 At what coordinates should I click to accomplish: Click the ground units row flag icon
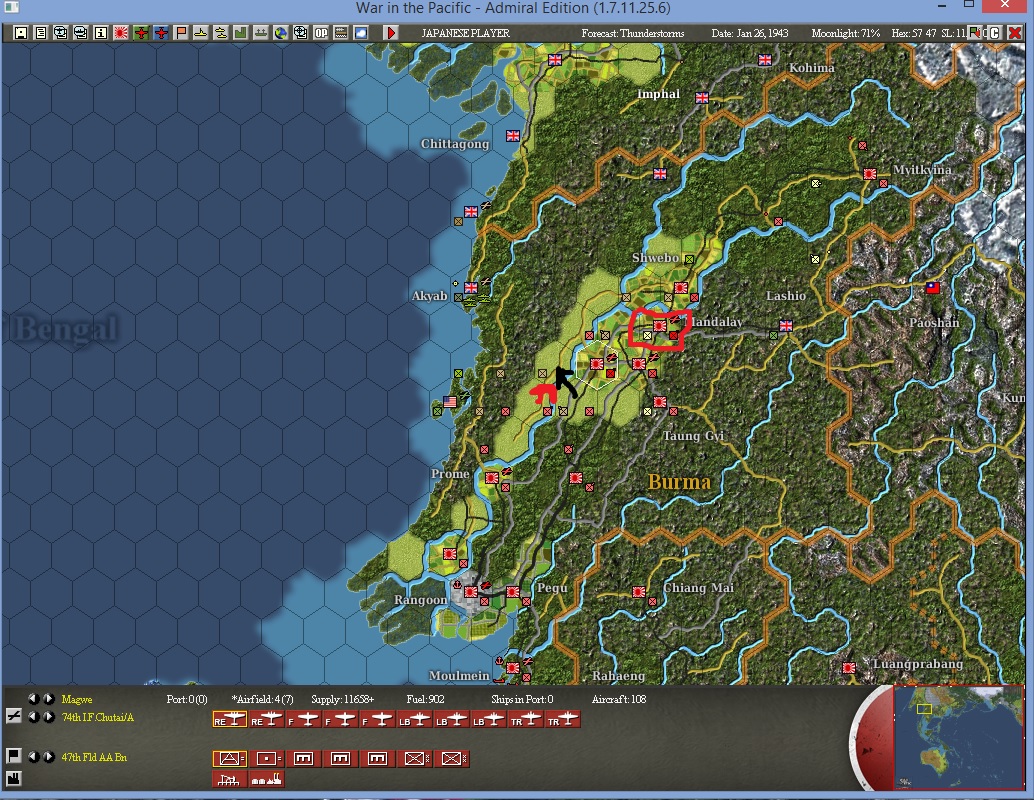click(x=13, y=756)
